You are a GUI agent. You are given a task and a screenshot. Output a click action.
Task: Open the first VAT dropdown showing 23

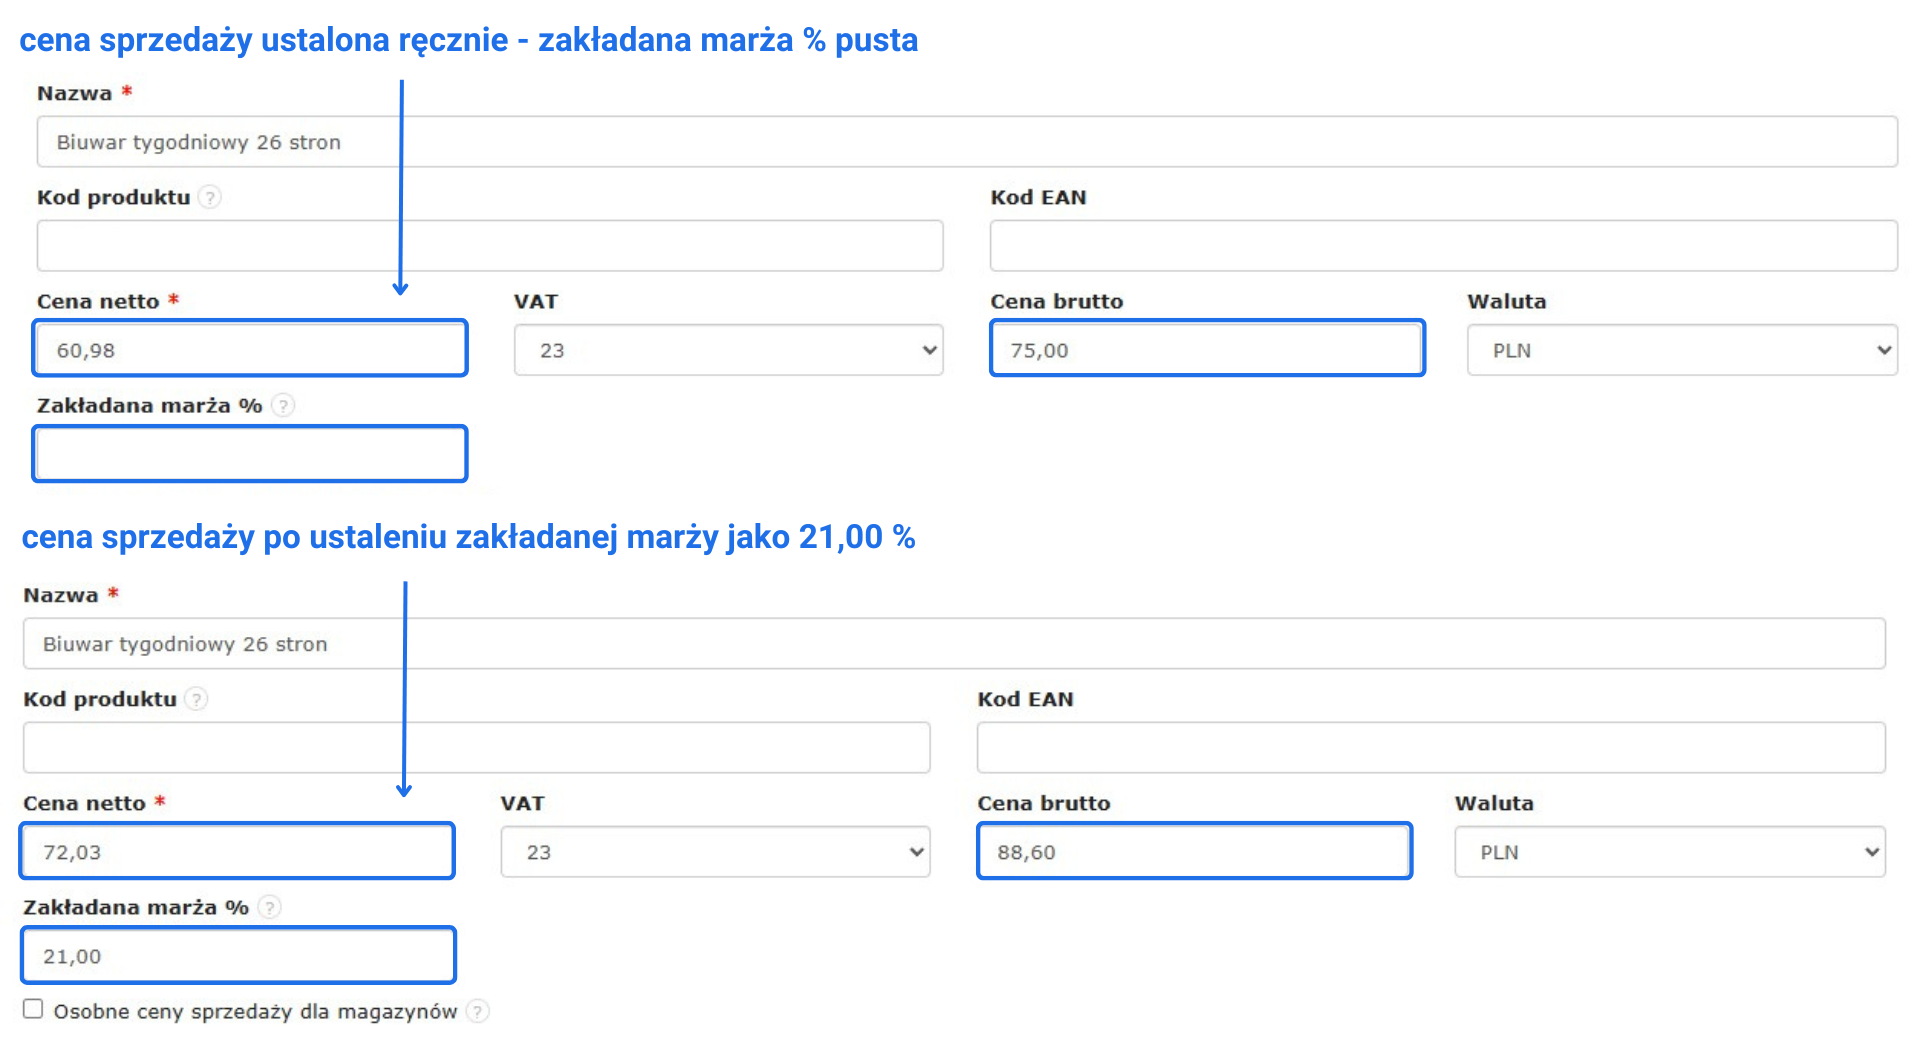point(727,349)
